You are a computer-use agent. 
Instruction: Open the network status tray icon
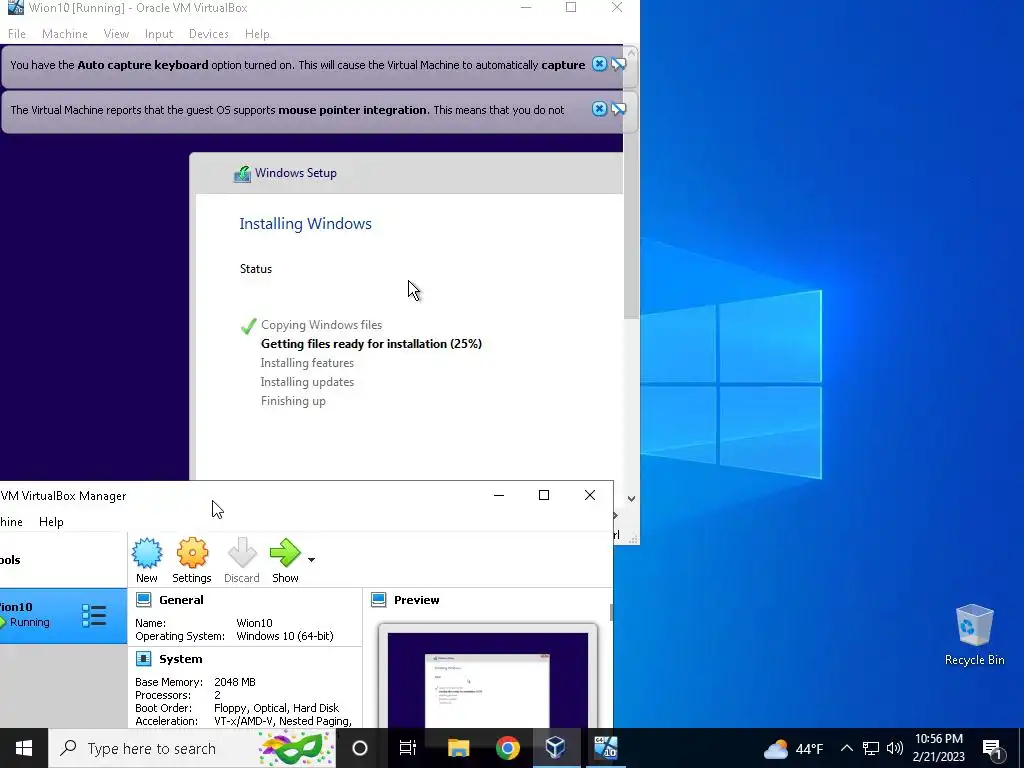[x=871, y=748]
